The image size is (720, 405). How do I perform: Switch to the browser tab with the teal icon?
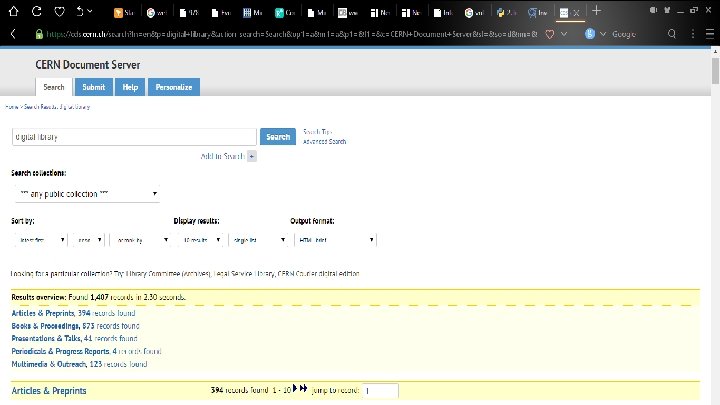pos(285,13)
